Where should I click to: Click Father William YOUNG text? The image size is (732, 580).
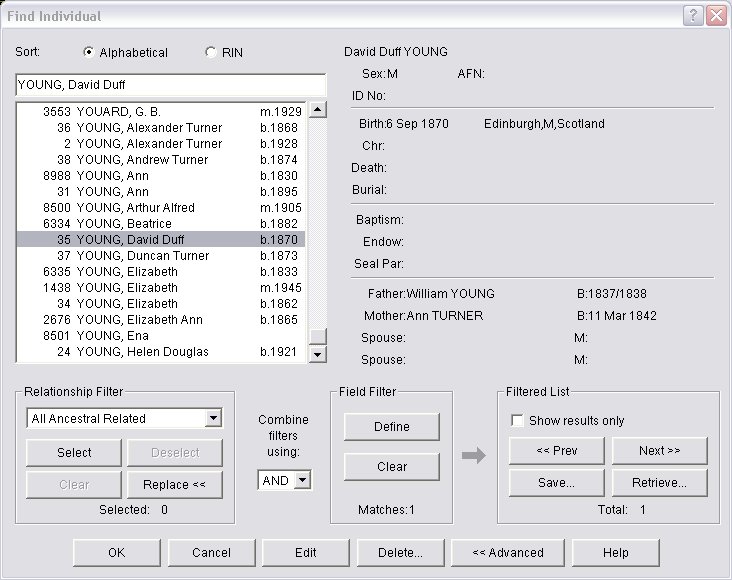click(x=431, y=294)
